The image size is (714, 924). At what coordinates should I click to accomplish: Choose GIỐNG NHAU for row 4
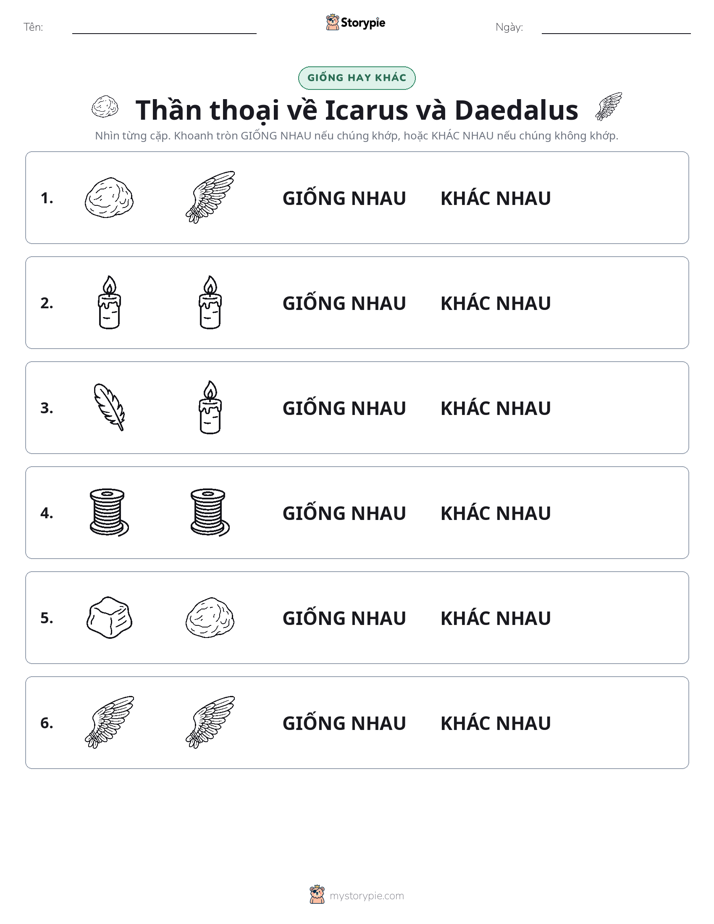344,513
